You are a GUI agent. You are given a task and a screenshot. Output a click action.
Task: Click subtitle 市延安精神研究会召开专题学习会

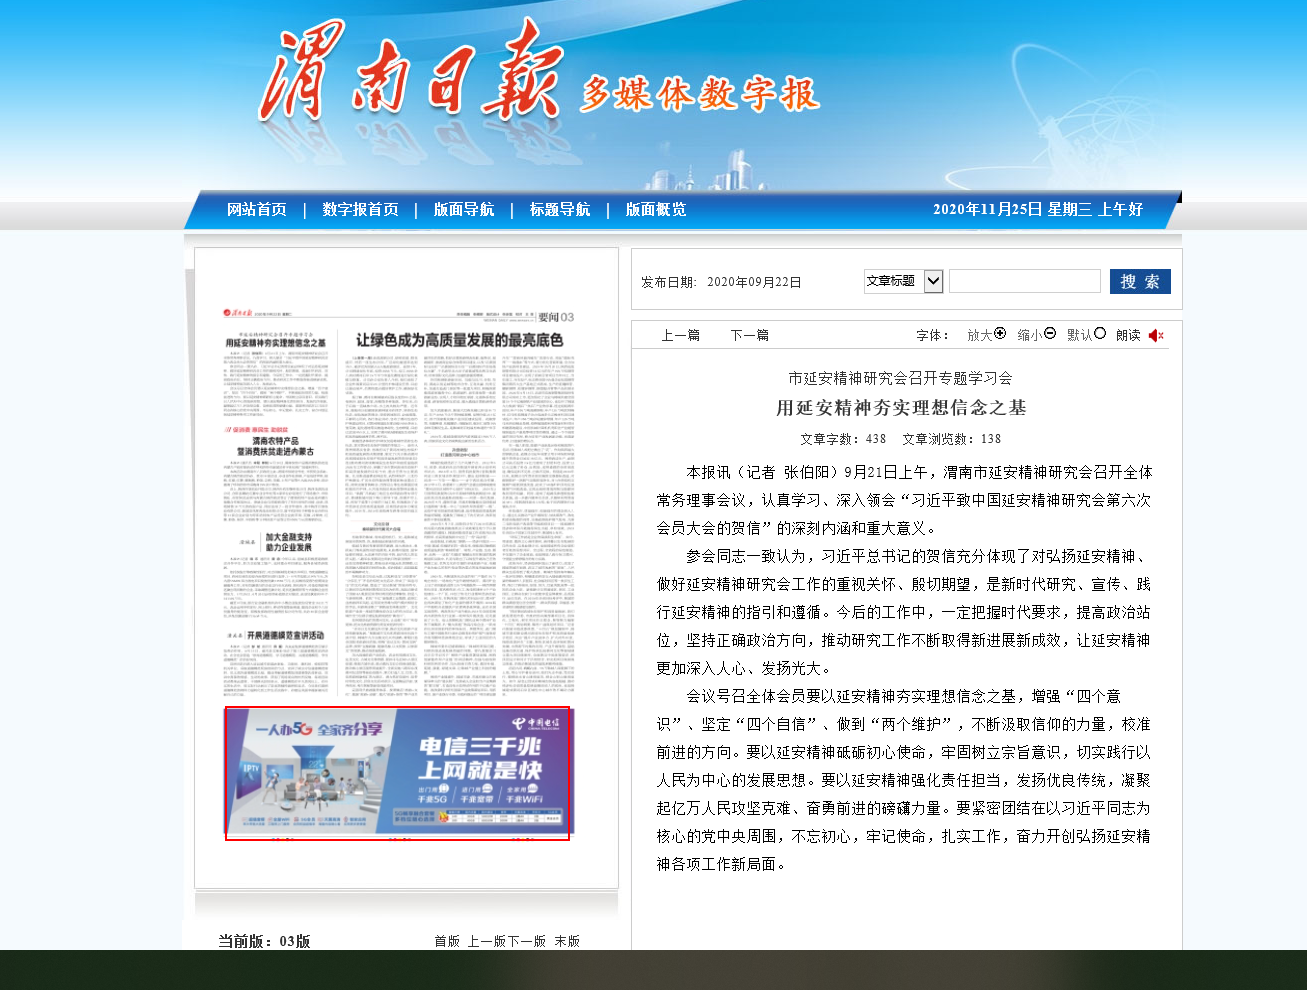point(901,378)
